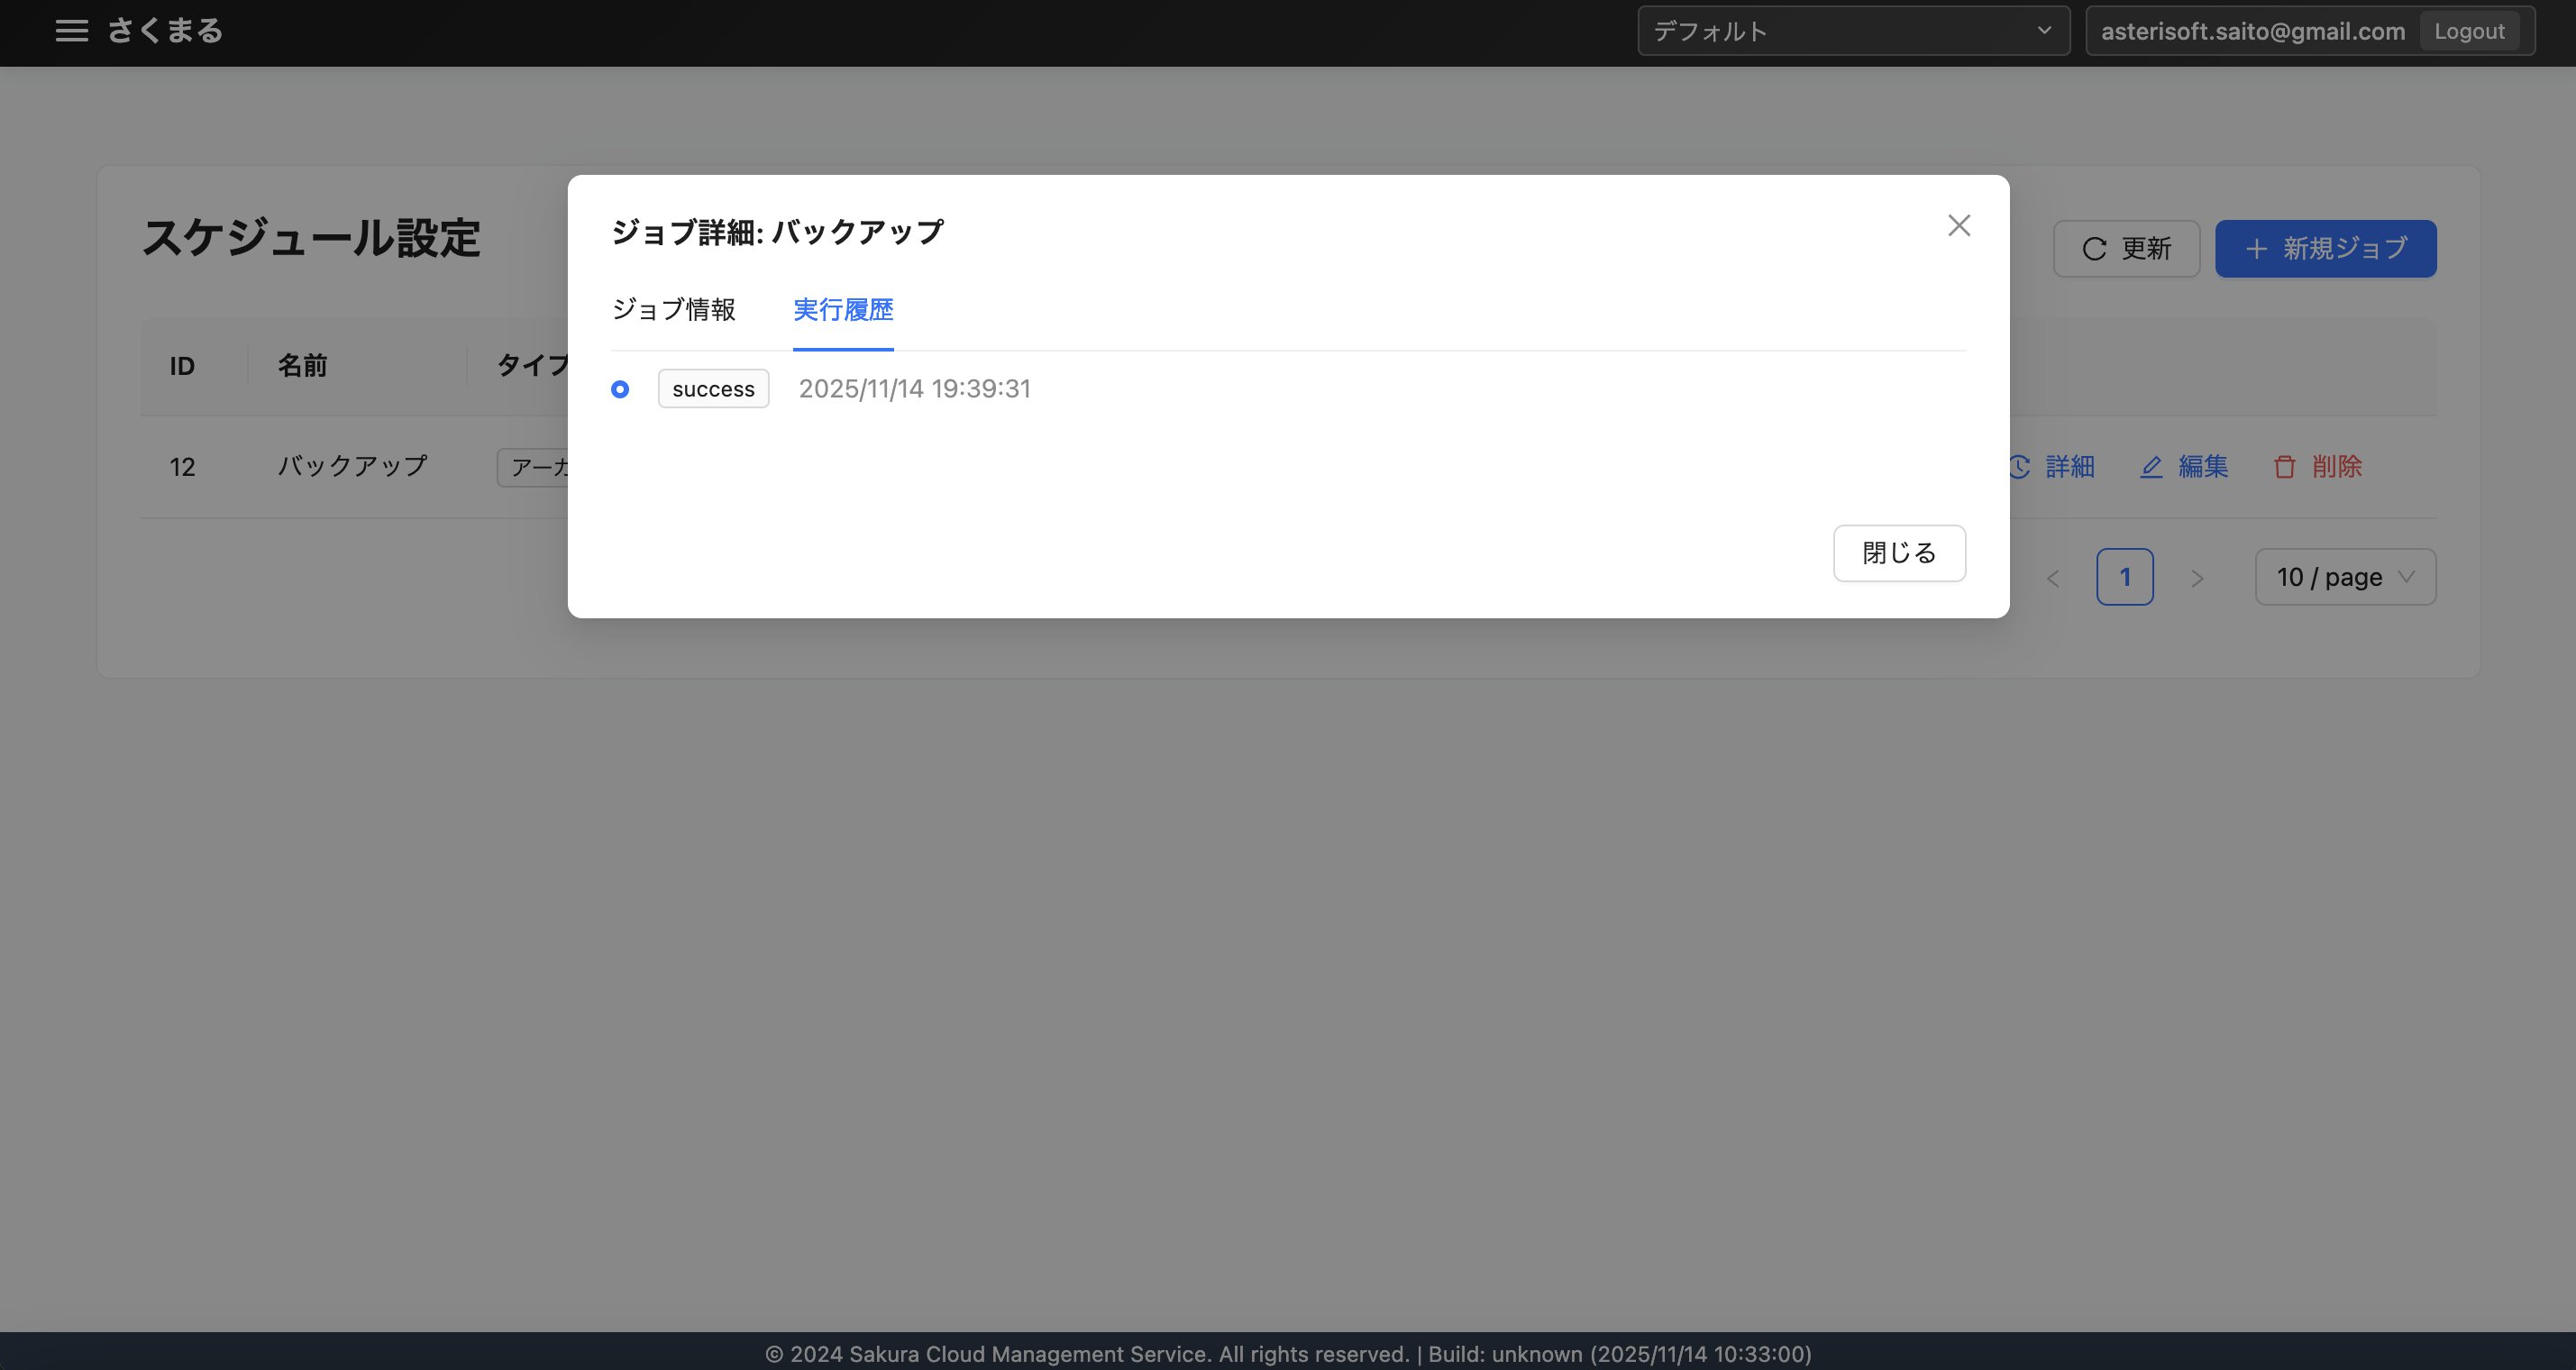2576x1370 pixels.
Task: Open the hamburger menu icon
Action: (71, 31)
